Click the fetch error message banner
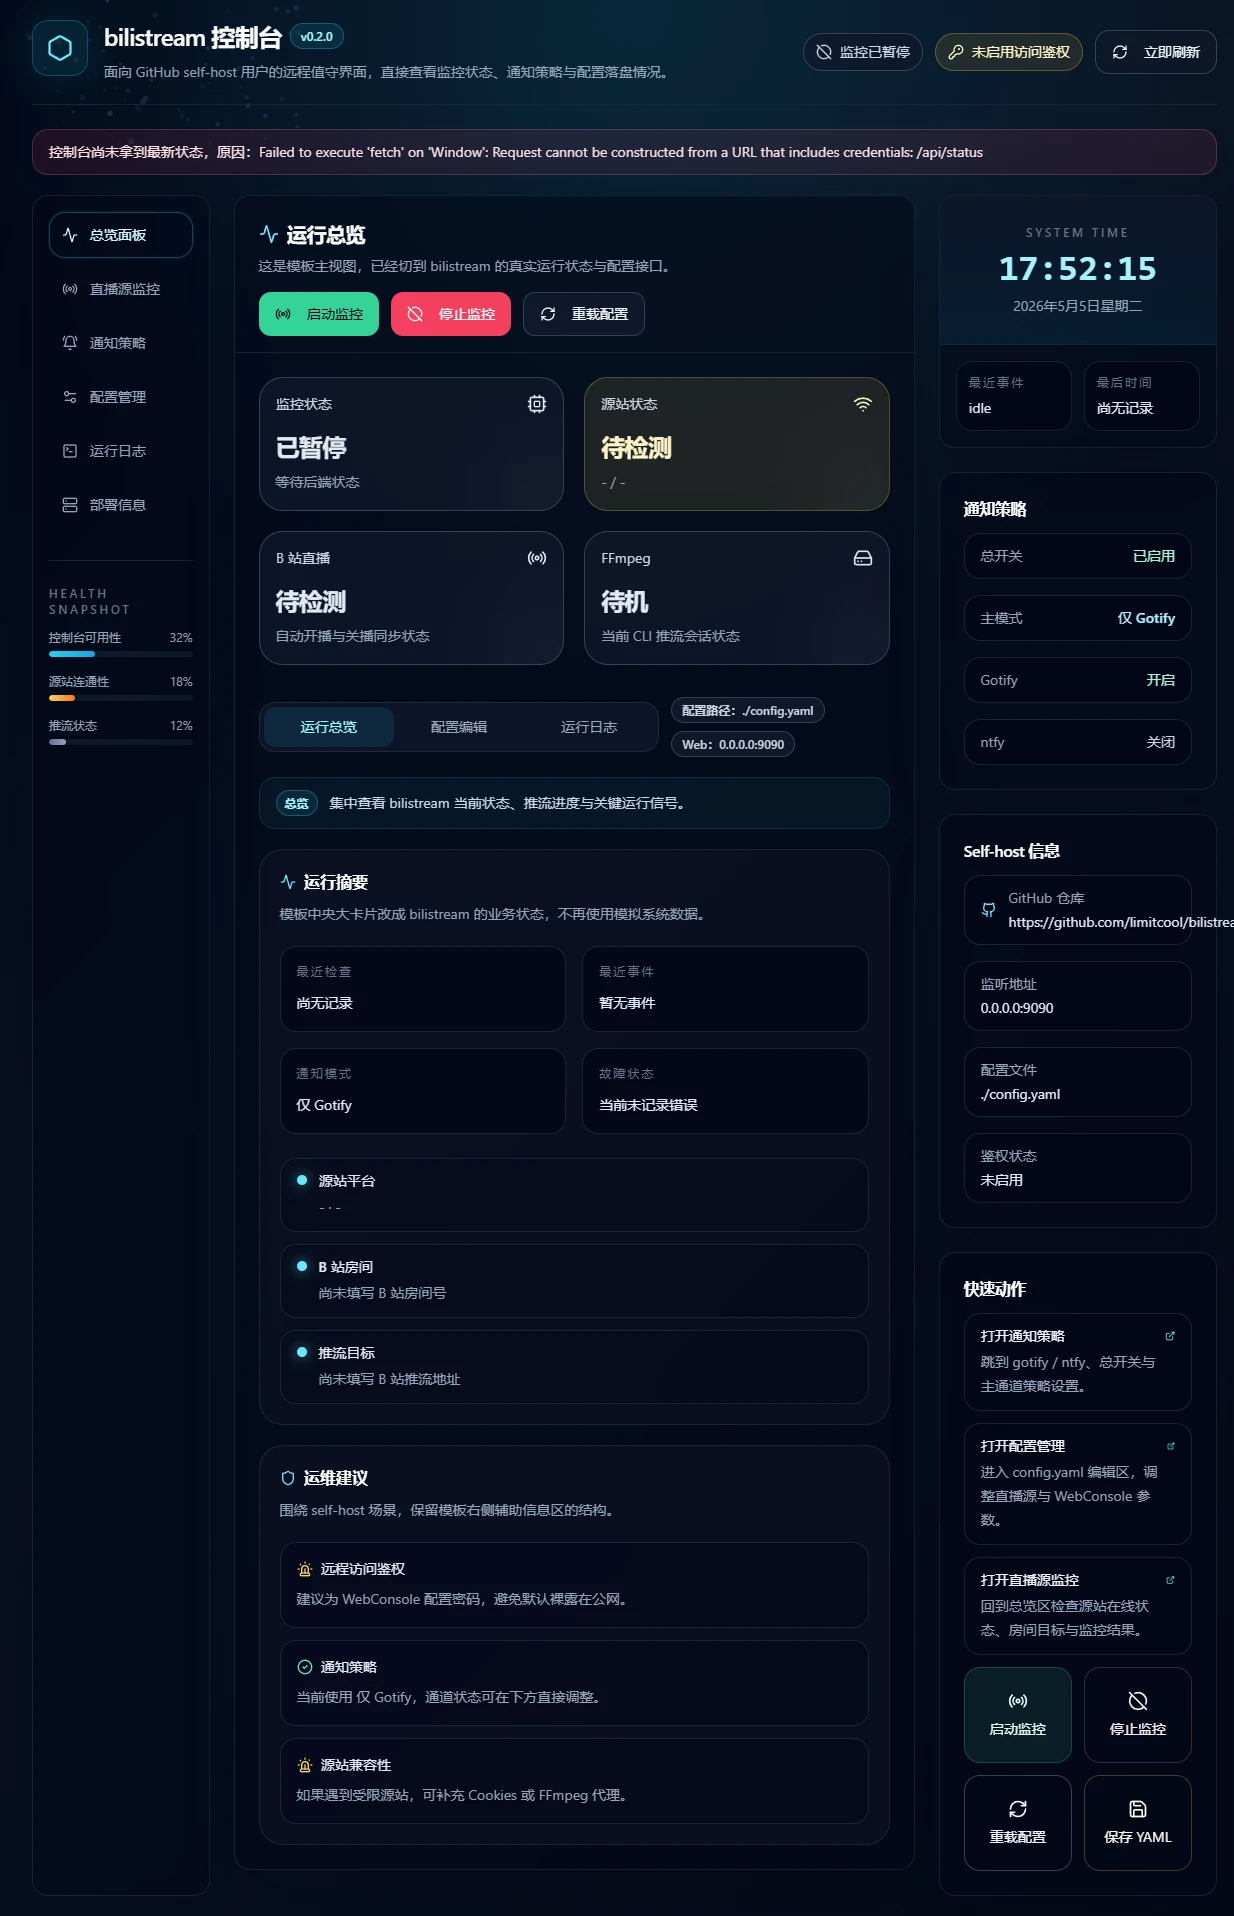The width and height of the screenshot is (1234, 1916). 624,152
